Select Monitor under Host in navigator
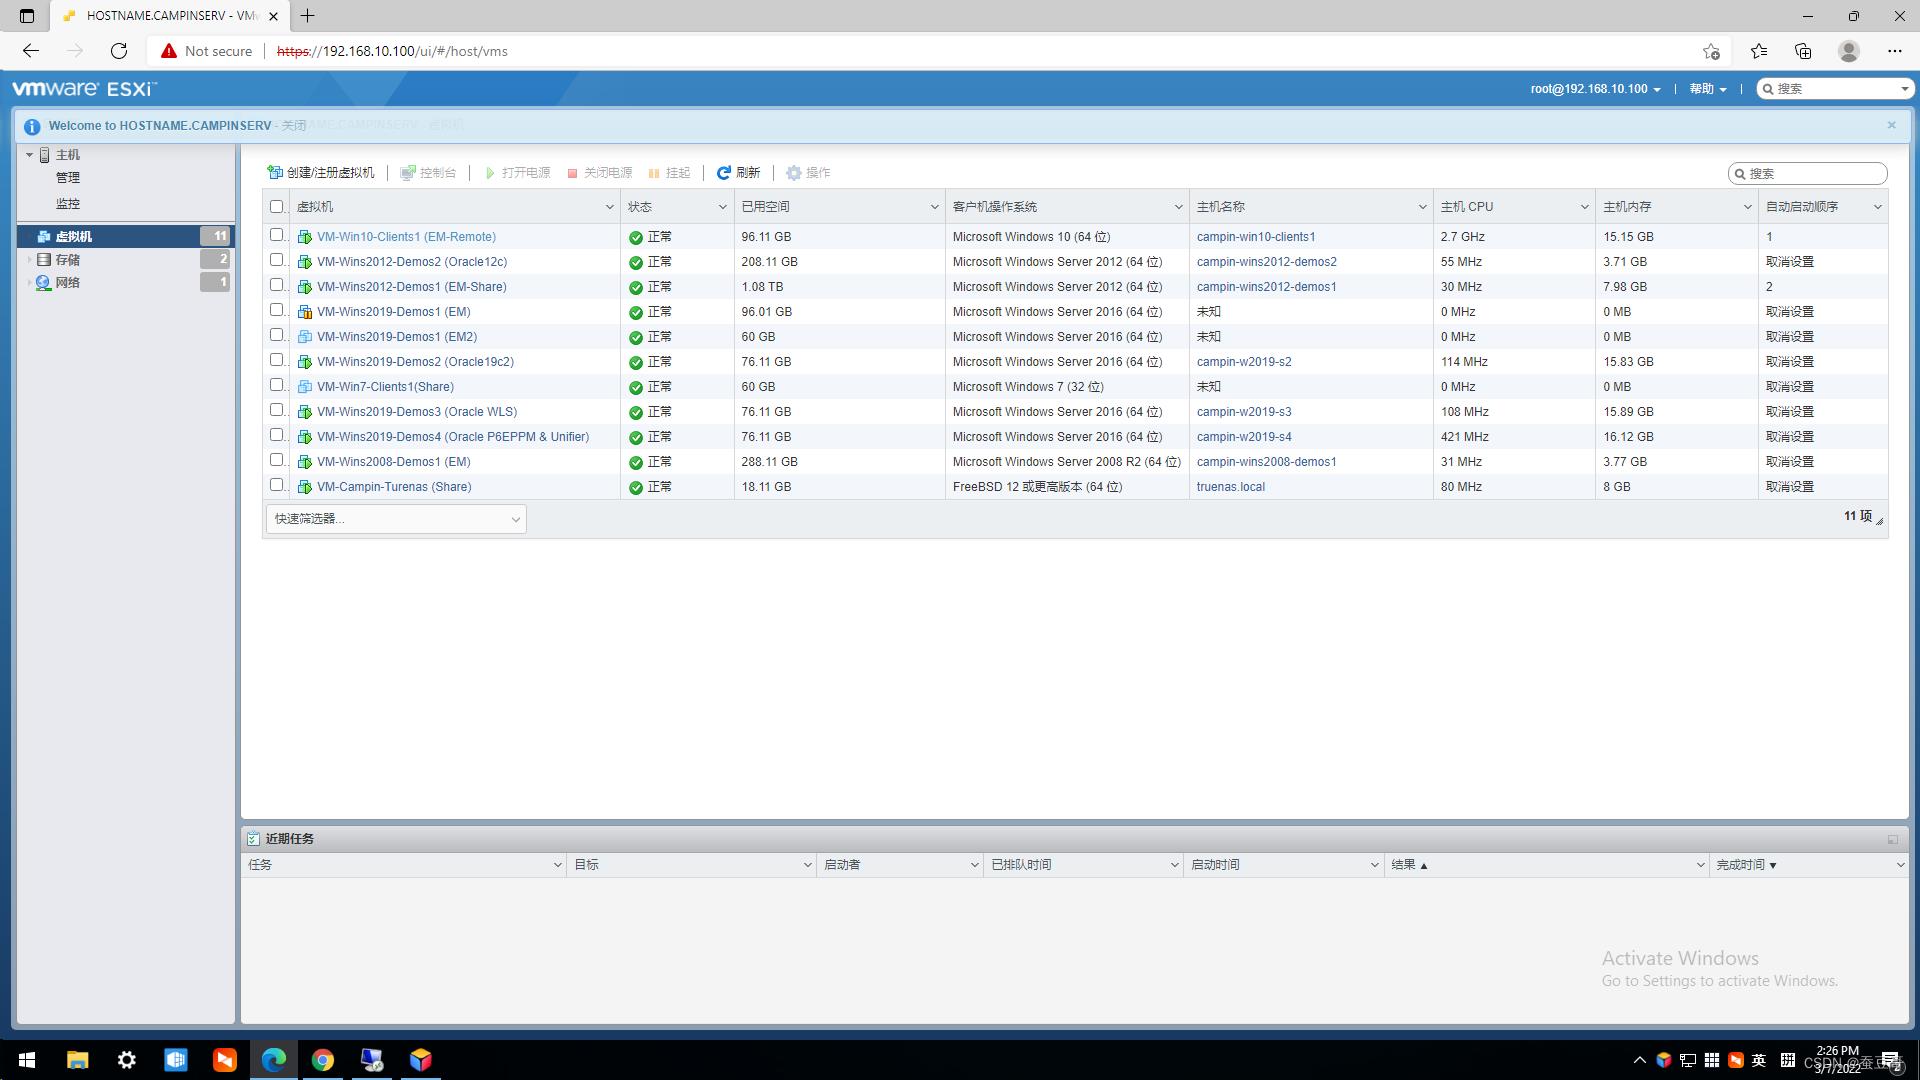Image resolution: width=1920 pixels, height=1080 pixels. (x=68, y=204)
